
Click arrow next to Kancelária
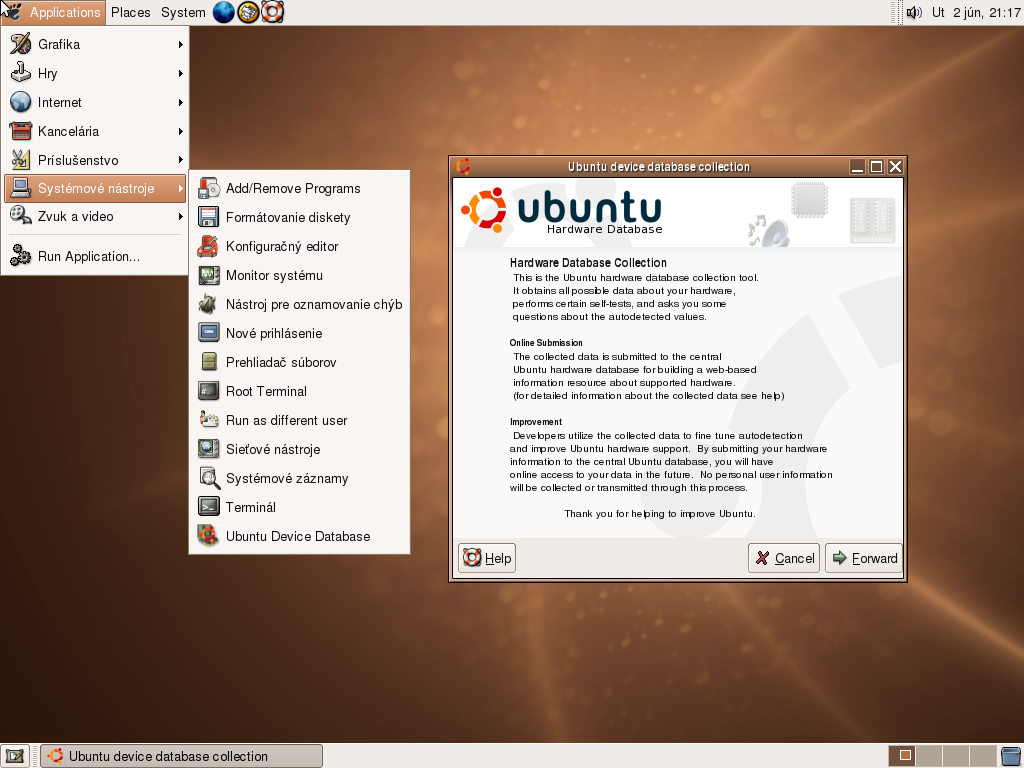click(x=180, y=131)
